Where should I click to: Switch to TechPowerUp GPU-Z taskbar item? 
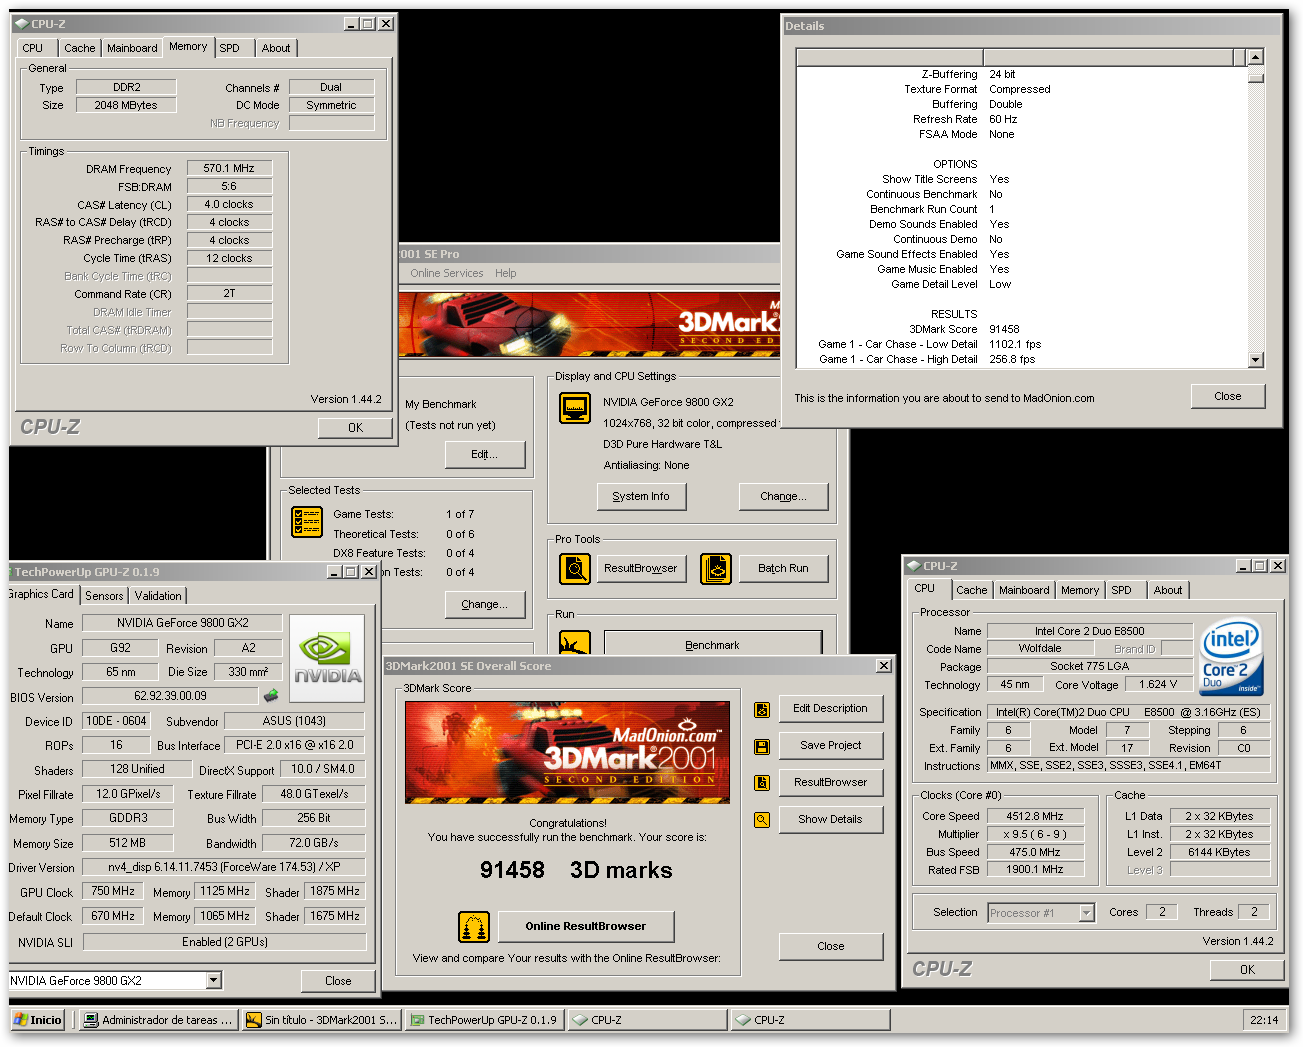485,1020
